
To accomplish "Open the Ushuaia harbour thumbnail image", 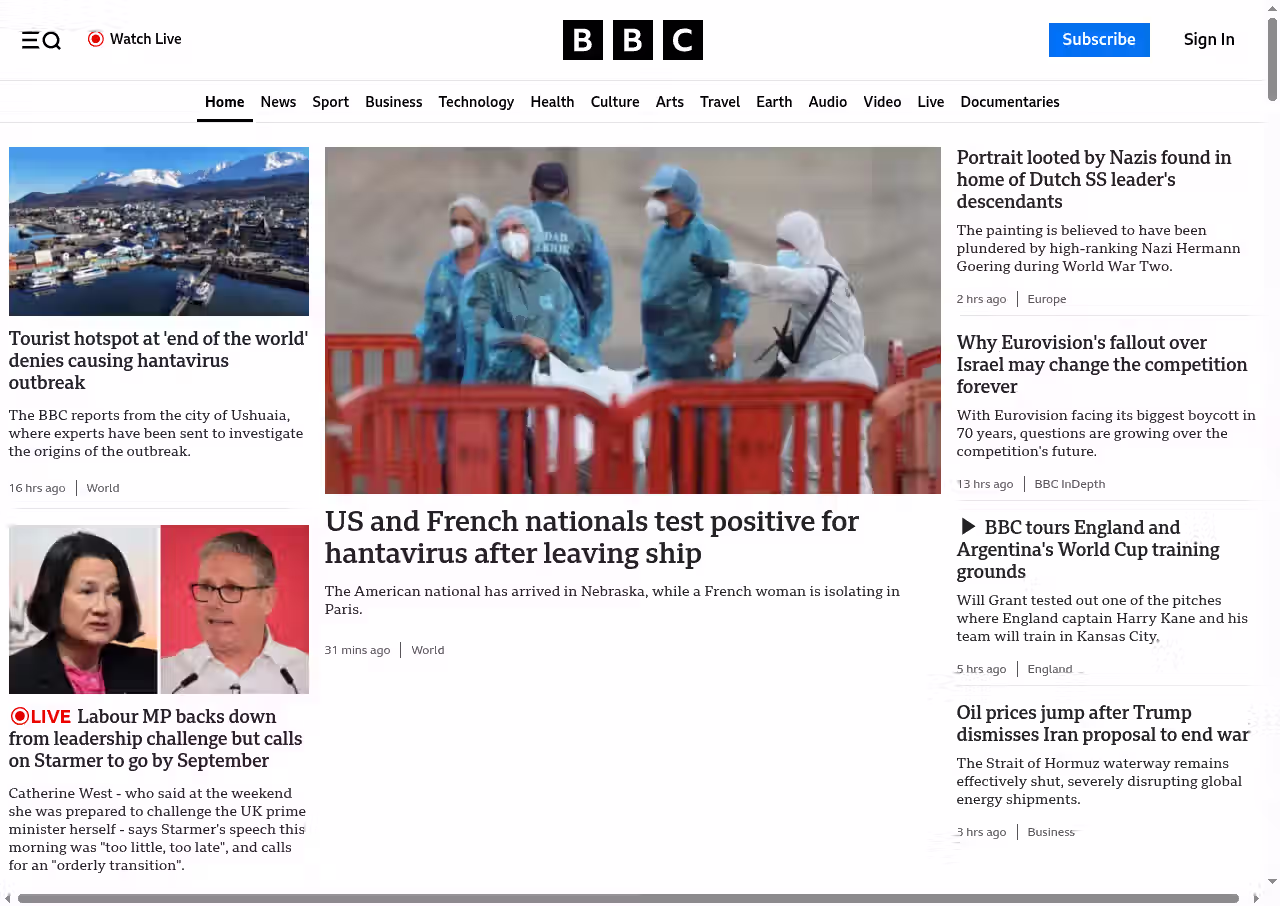I will (x=159, y=231).
